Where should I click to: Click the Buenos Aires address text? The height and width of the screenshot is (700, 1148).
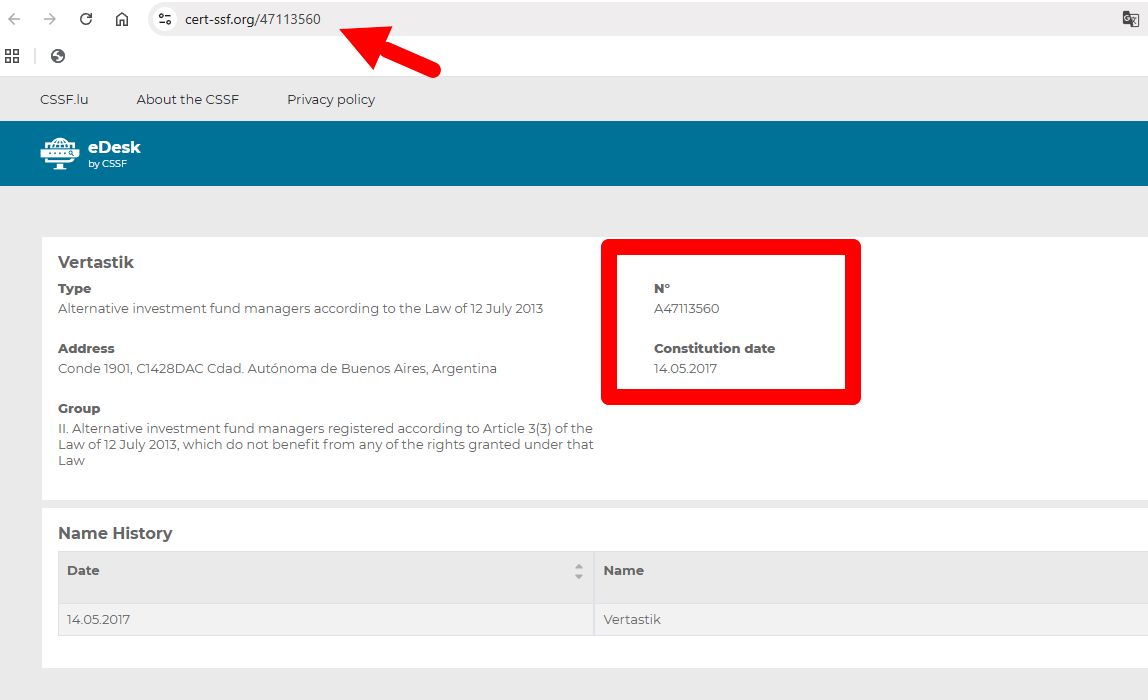point(277,368)
